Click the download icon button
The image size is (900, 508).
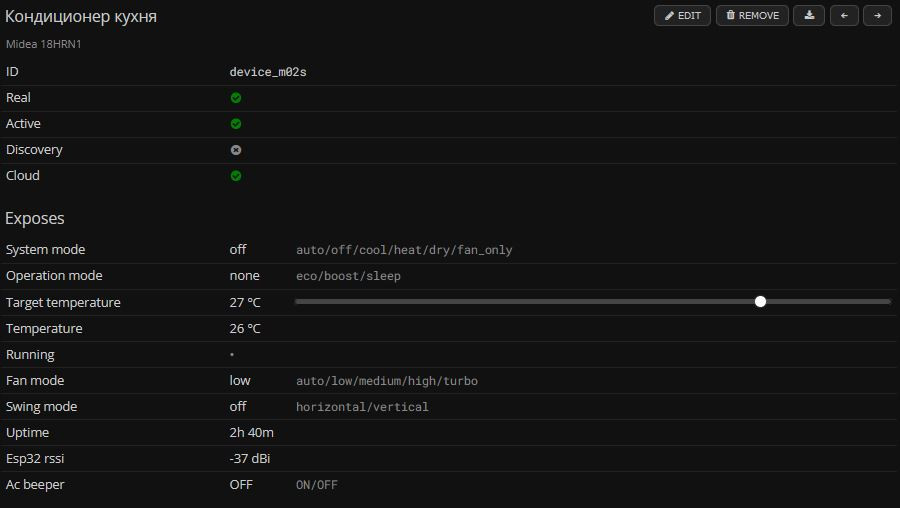pyautogui.click(x=809, y=16)
